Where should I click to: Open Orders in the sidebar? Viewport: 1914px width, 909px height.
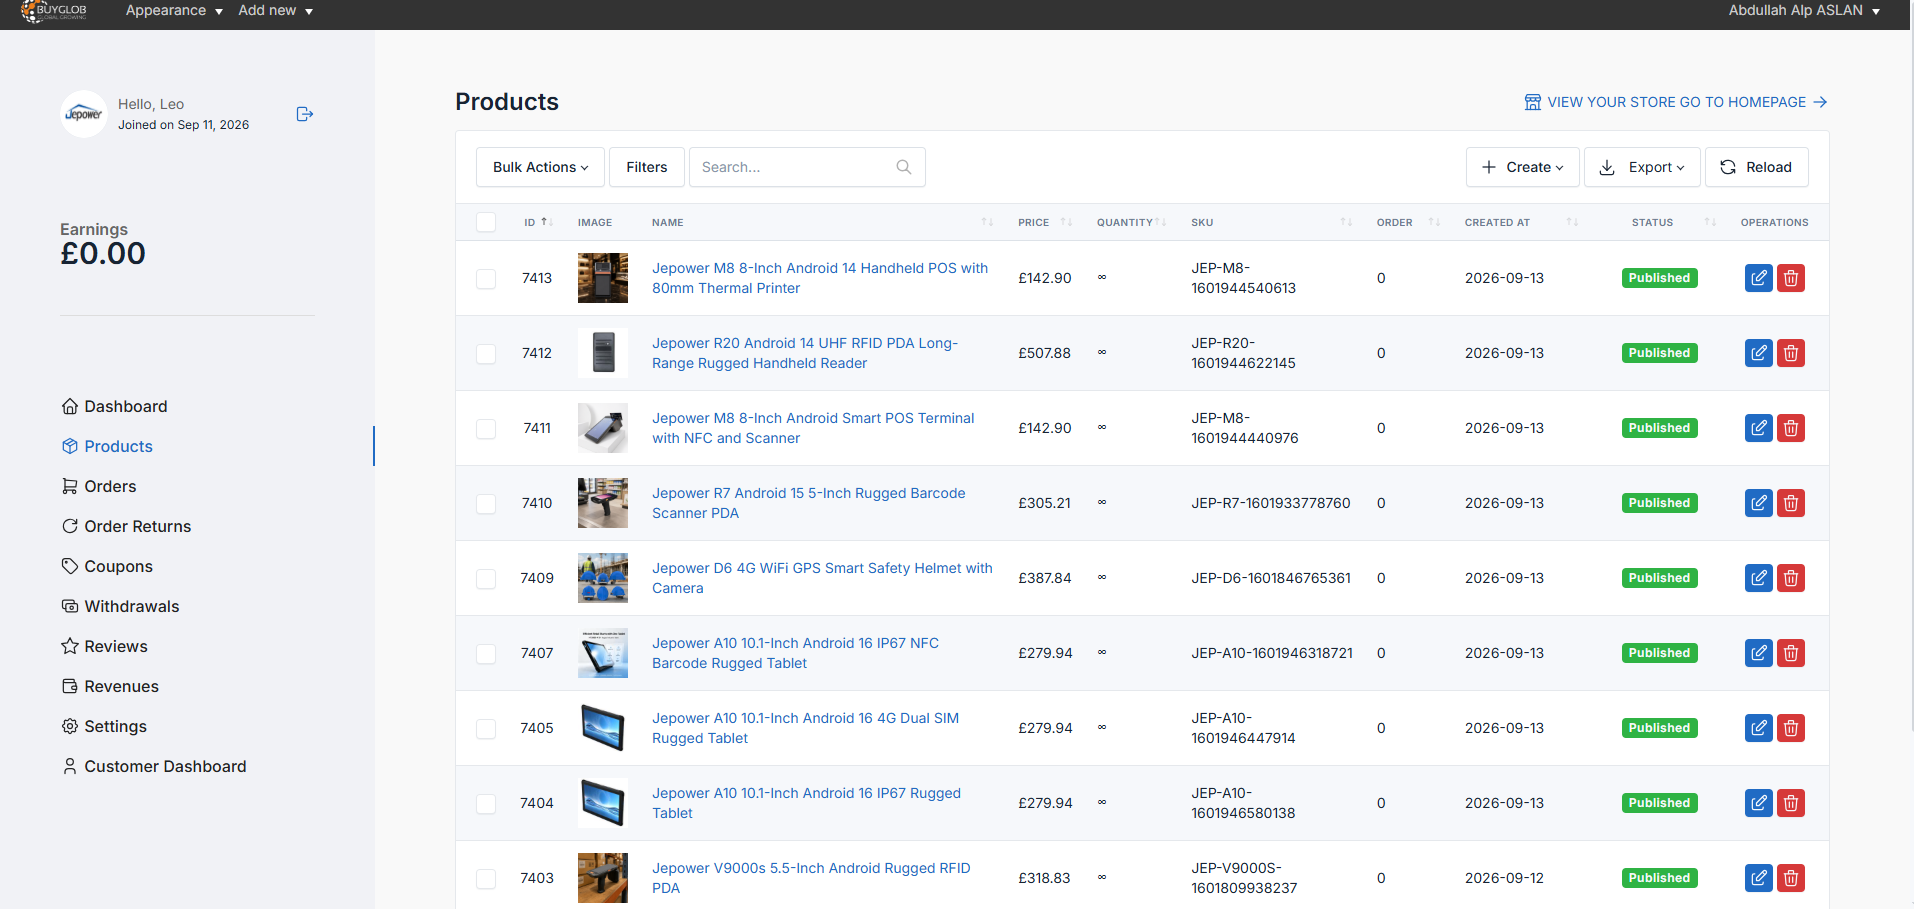click(x=99, y=486)
